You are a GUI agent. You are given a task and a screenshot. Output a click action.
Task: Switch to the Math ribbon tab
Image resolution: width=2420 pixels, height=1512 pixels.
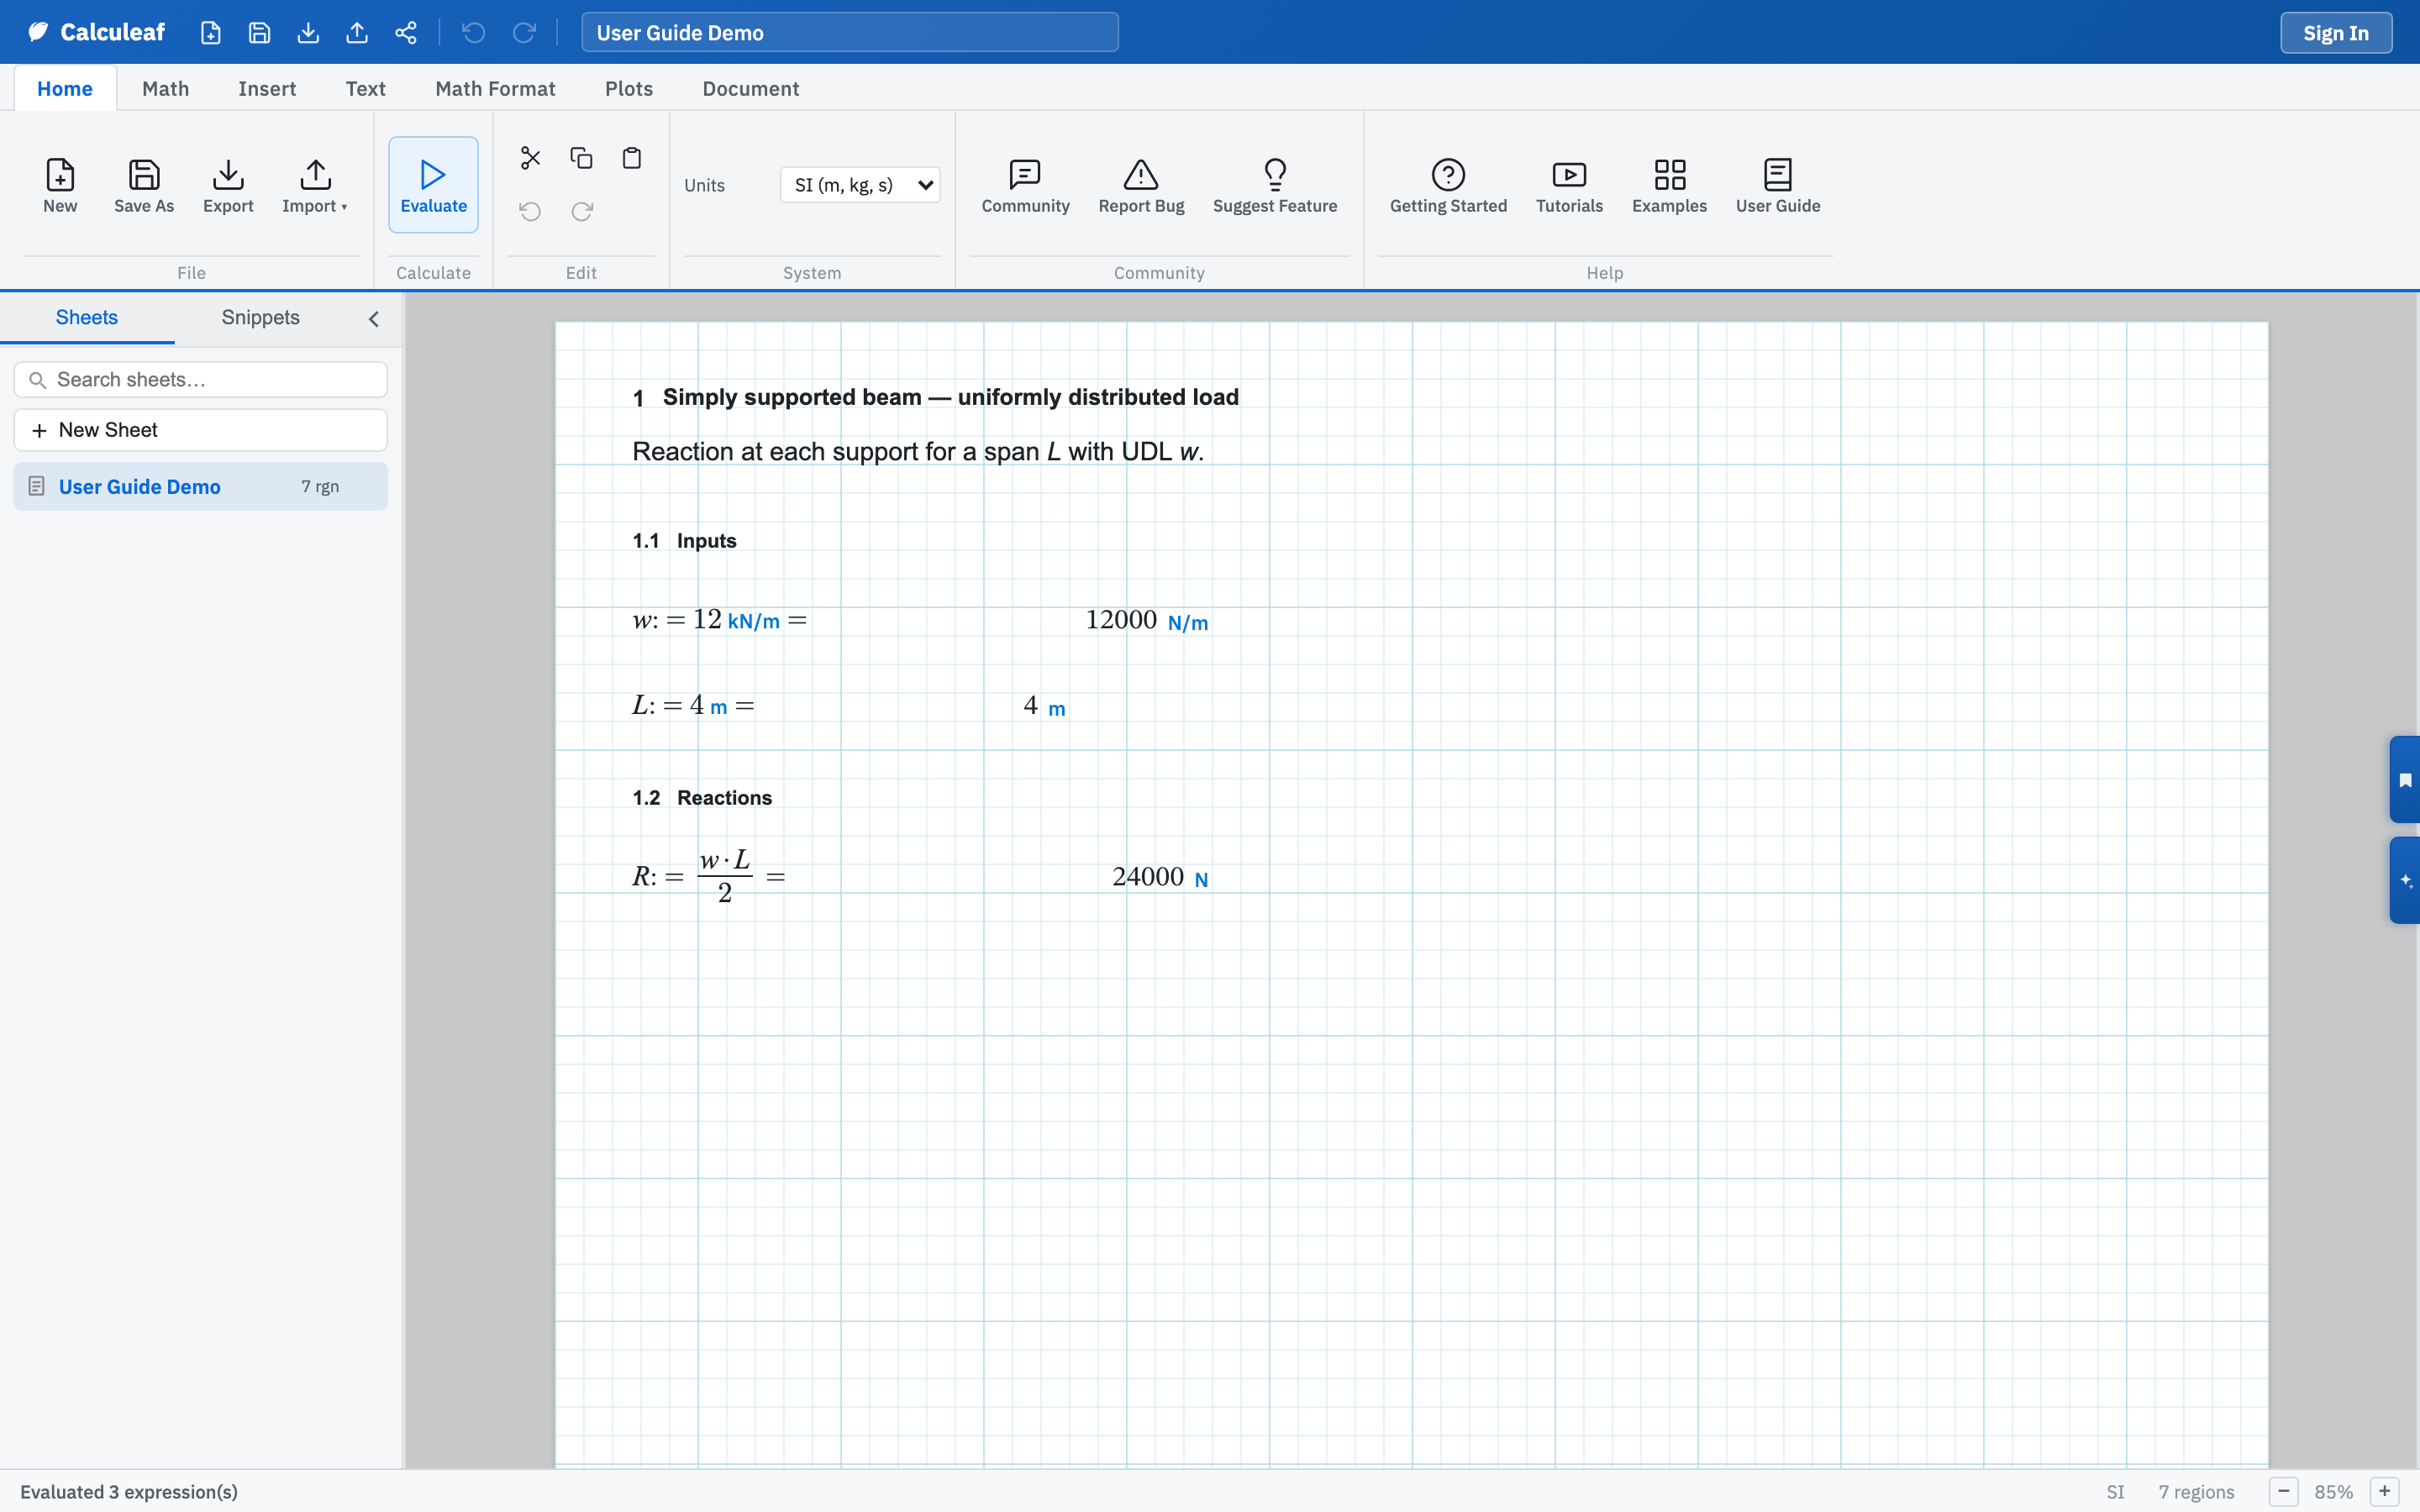point(166,88)
